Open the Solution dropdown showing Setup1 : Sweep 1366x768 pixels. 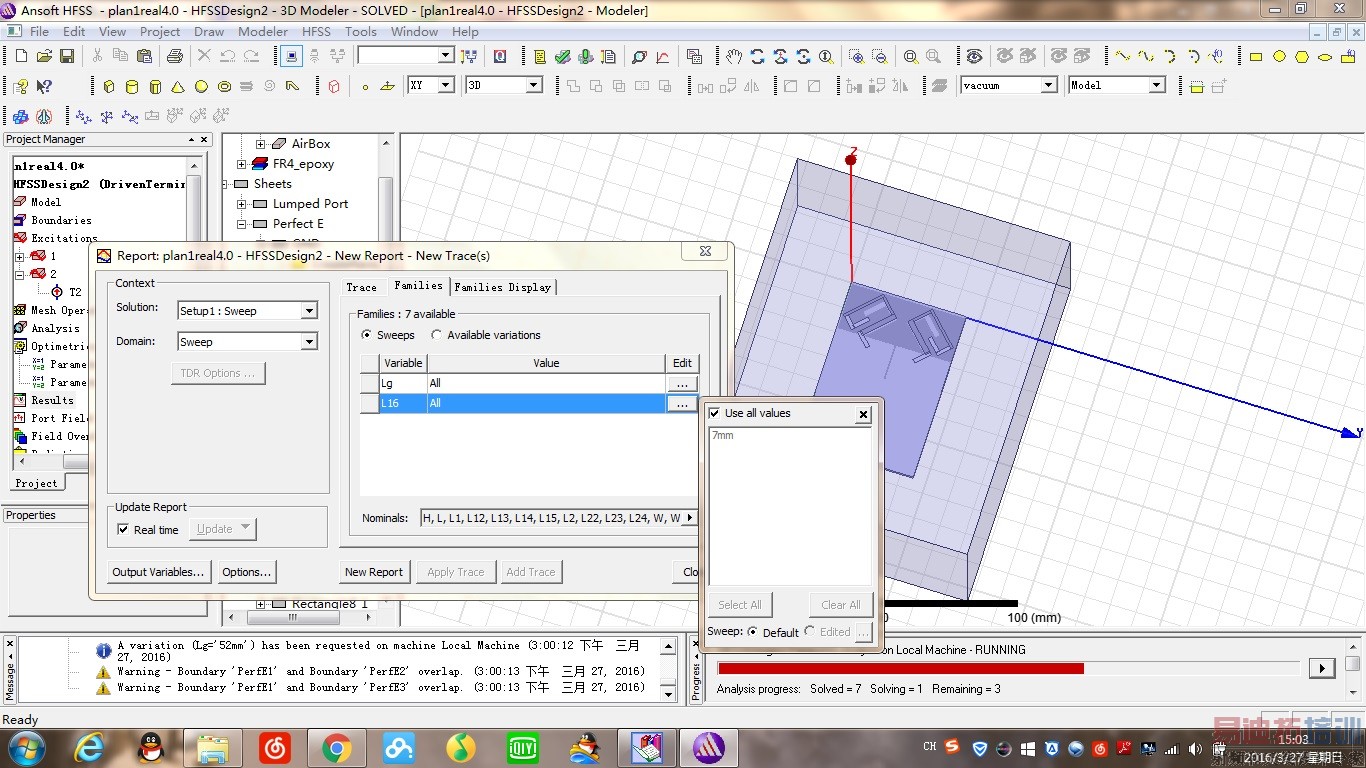(309, 311)
